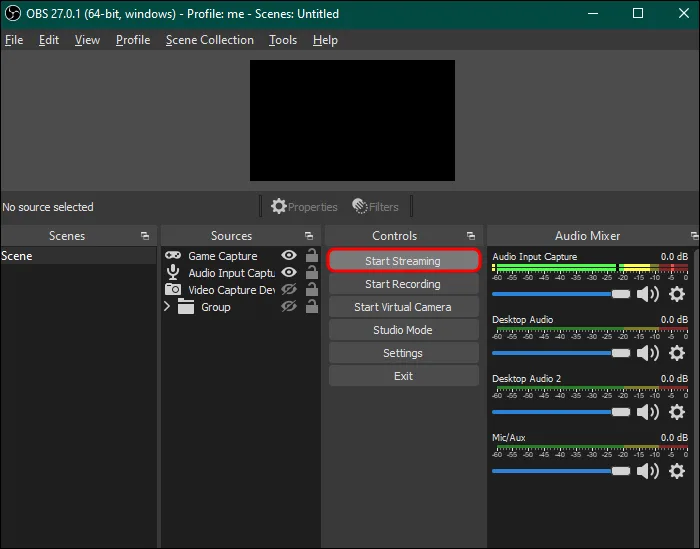The height and width of the screenshot is (549, 700).
Task: Click the OBS logo in title bar
Action: 12,13
